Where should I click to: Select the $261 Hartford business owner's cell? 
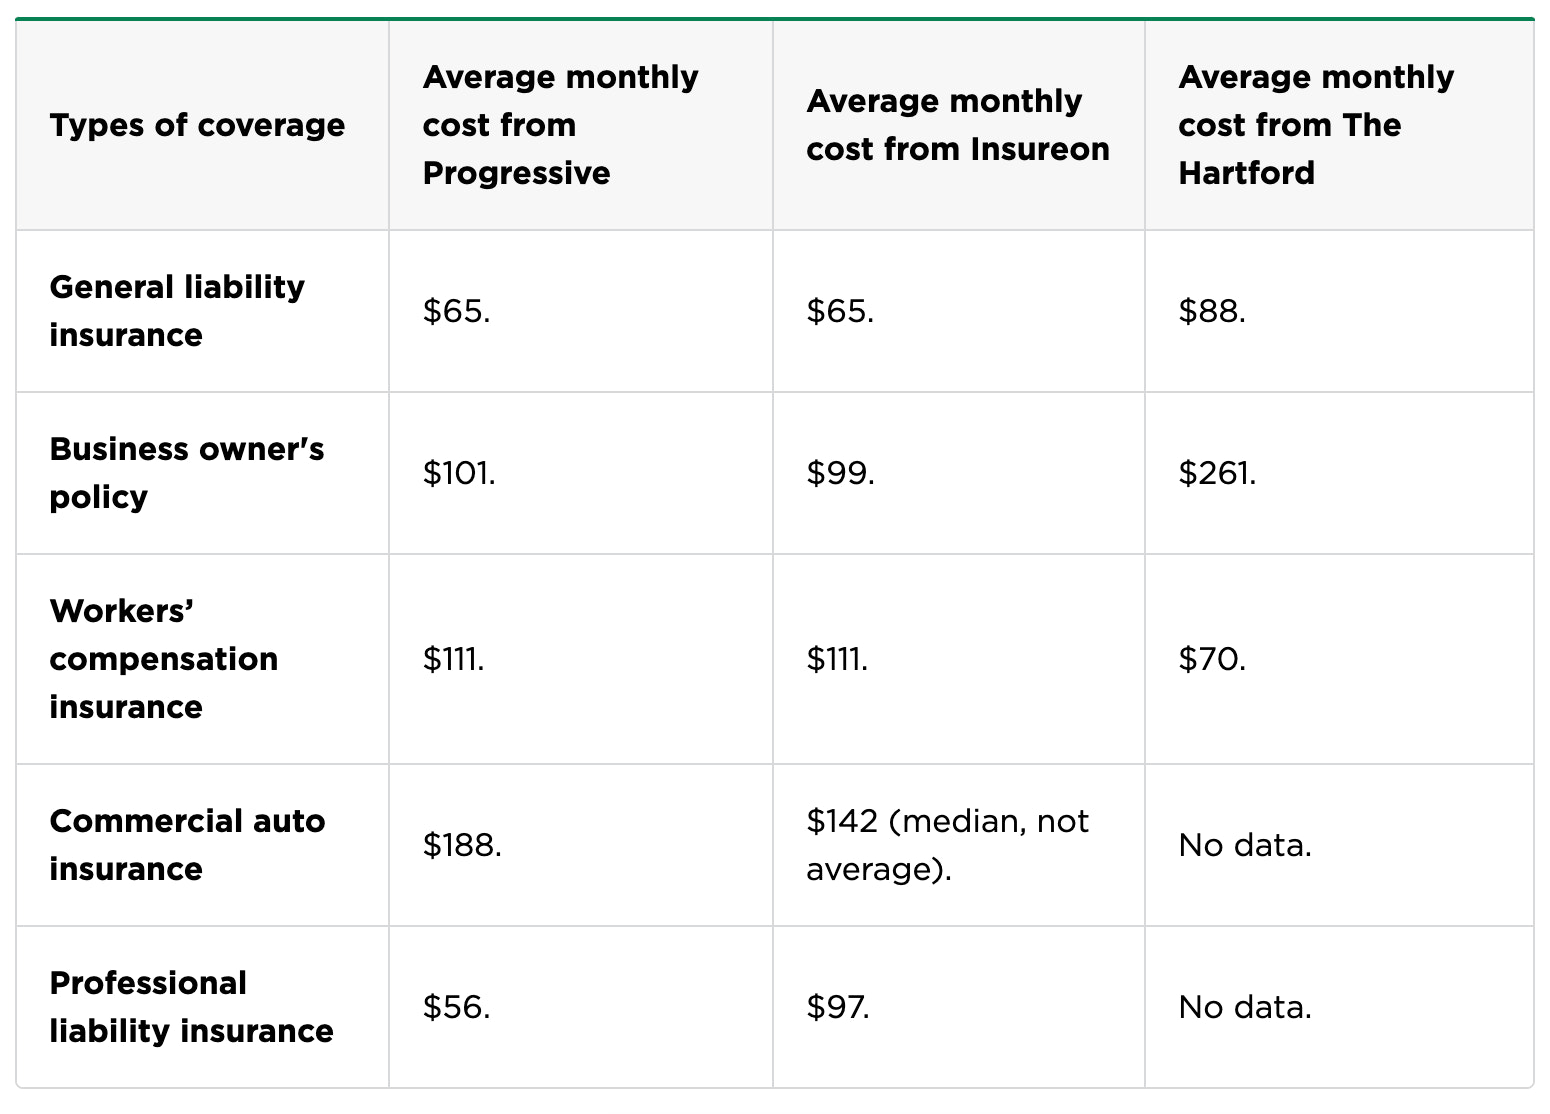[x=1217, y=473]
